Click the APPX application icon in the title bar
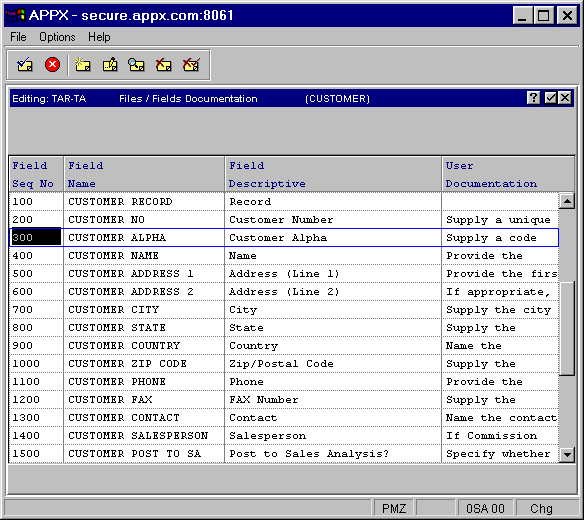The image size is (584, 520). point(15,15)
